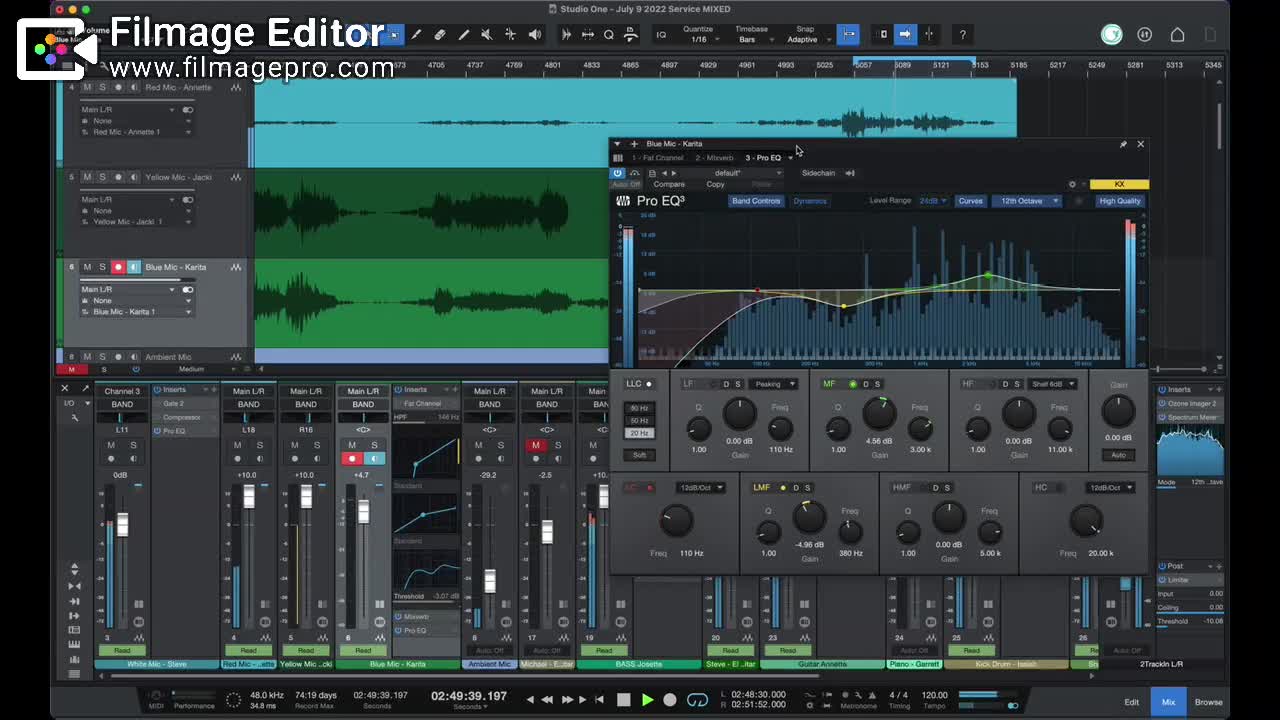
Task: Toggle the LMF band enable dot
Action: tap(783, 488)
